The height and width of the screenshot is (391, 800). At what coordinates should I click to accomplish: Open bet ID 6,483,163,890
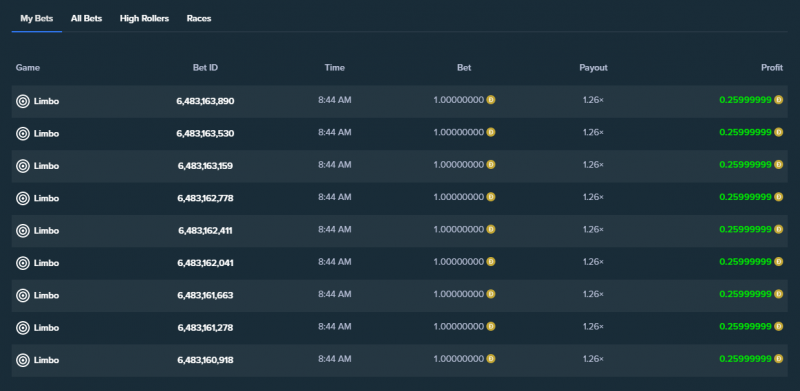click(x=206, y=101)
